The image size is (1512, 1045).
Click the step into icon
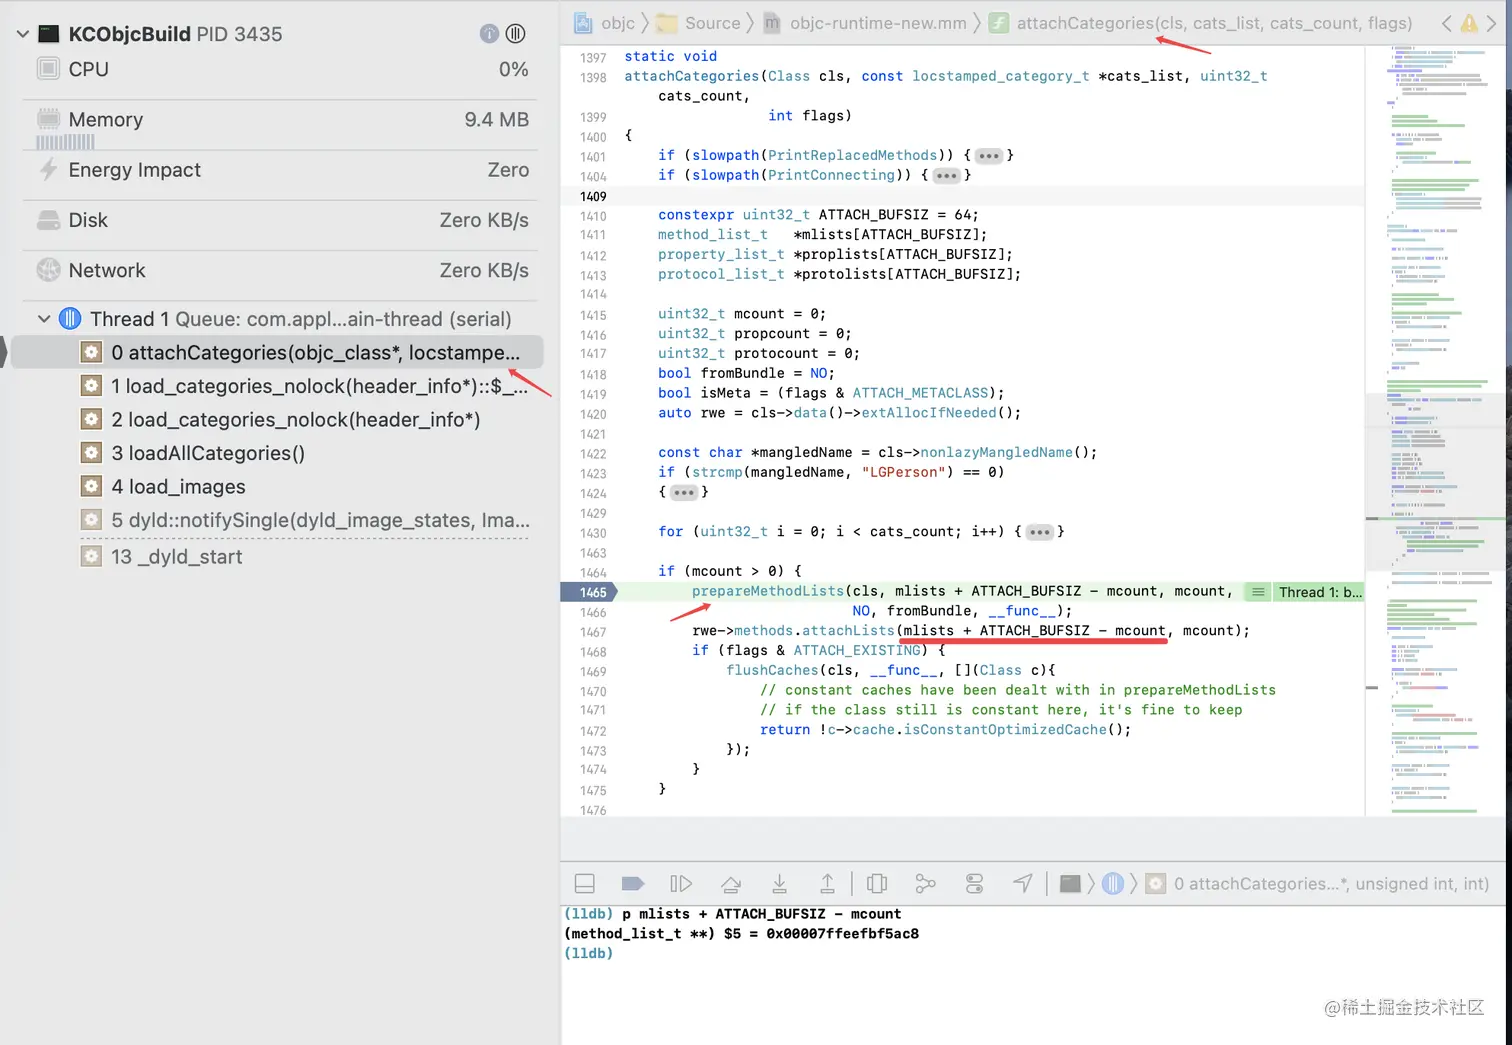coord(779,883)
